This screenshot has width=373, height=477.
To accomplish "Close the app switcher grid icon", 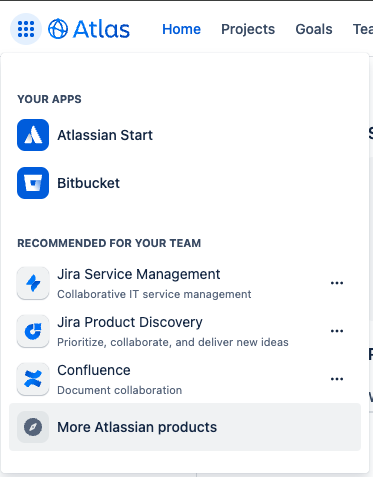I will click(x=26, y=29).
